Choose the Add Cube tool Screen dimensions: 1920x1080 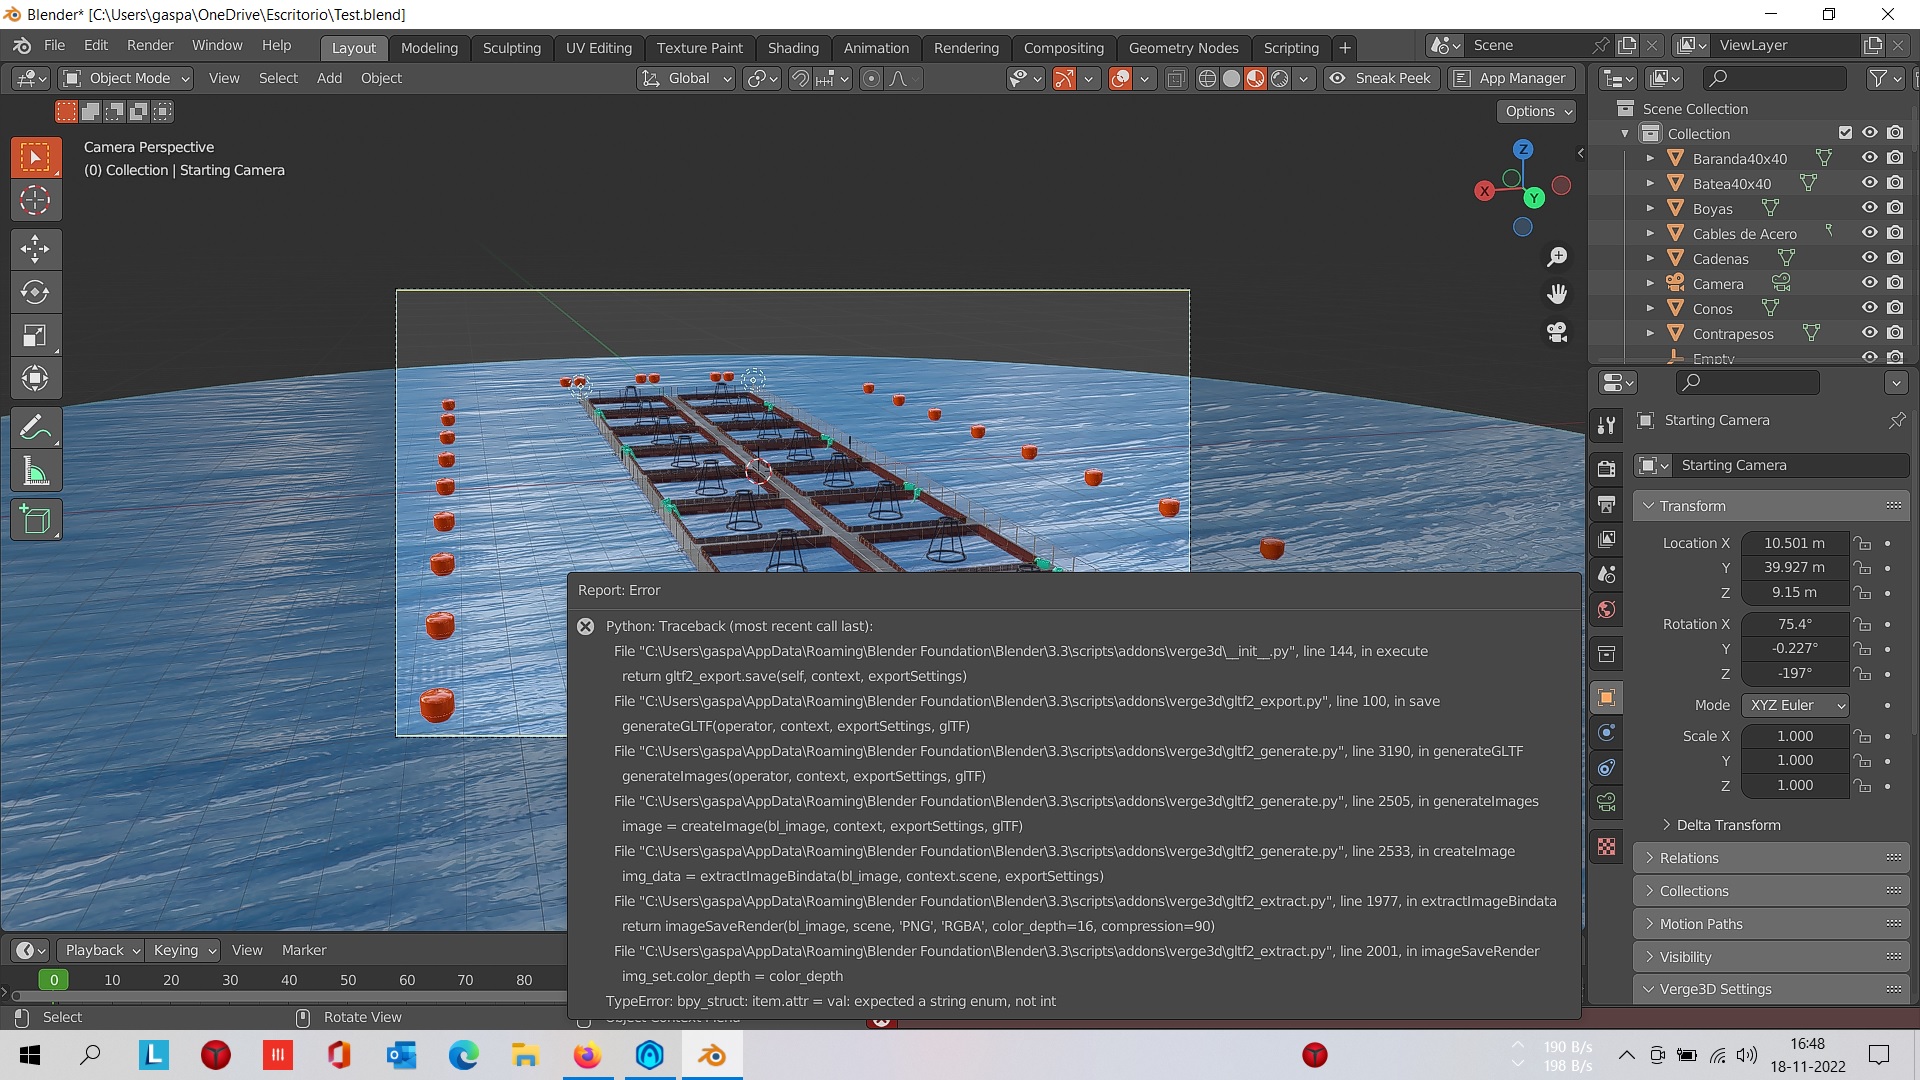[x=36, y=520]
